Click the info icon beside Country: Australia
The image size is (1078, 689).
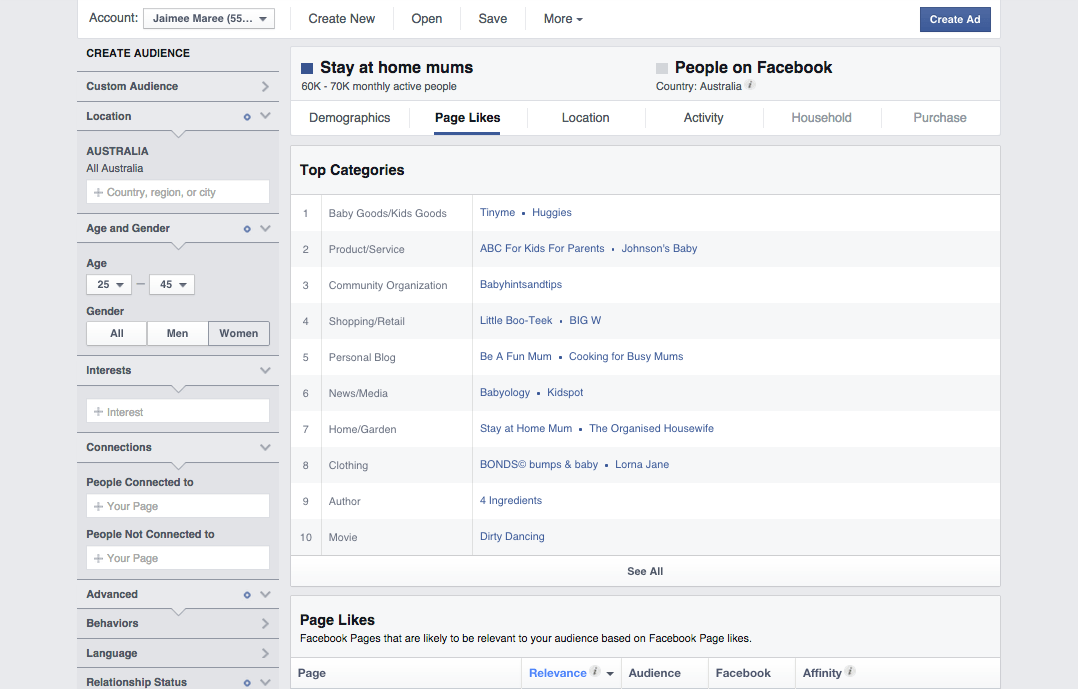point(750,85)
